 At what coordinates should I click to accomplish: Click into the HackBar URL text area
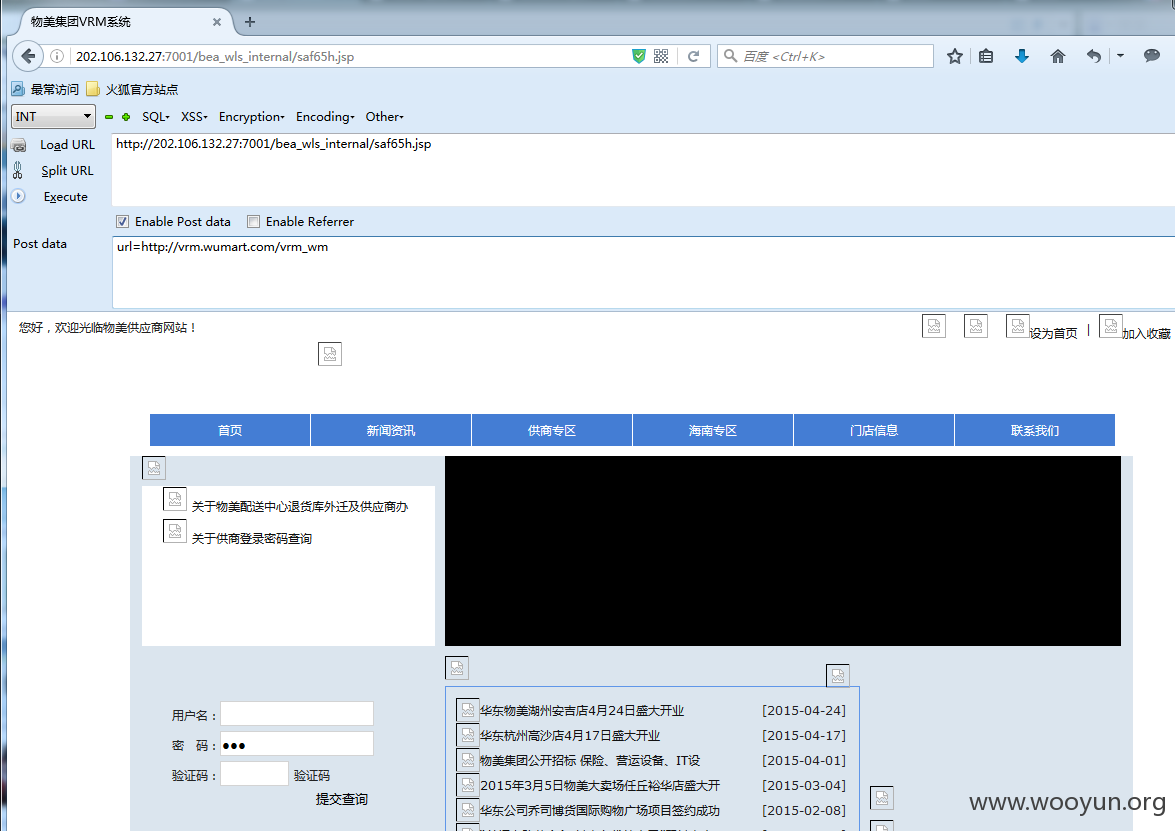tap(643, 170)
